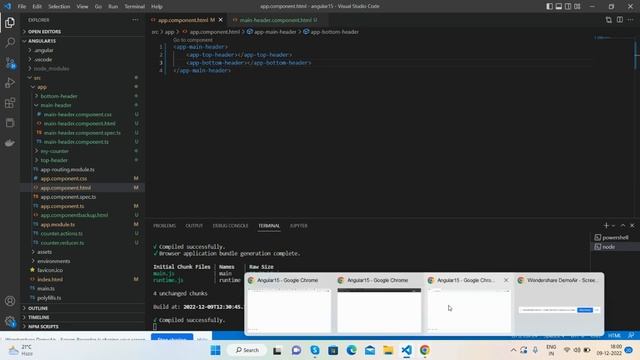Open new terminal launch profile dropdown

[613, 226]
